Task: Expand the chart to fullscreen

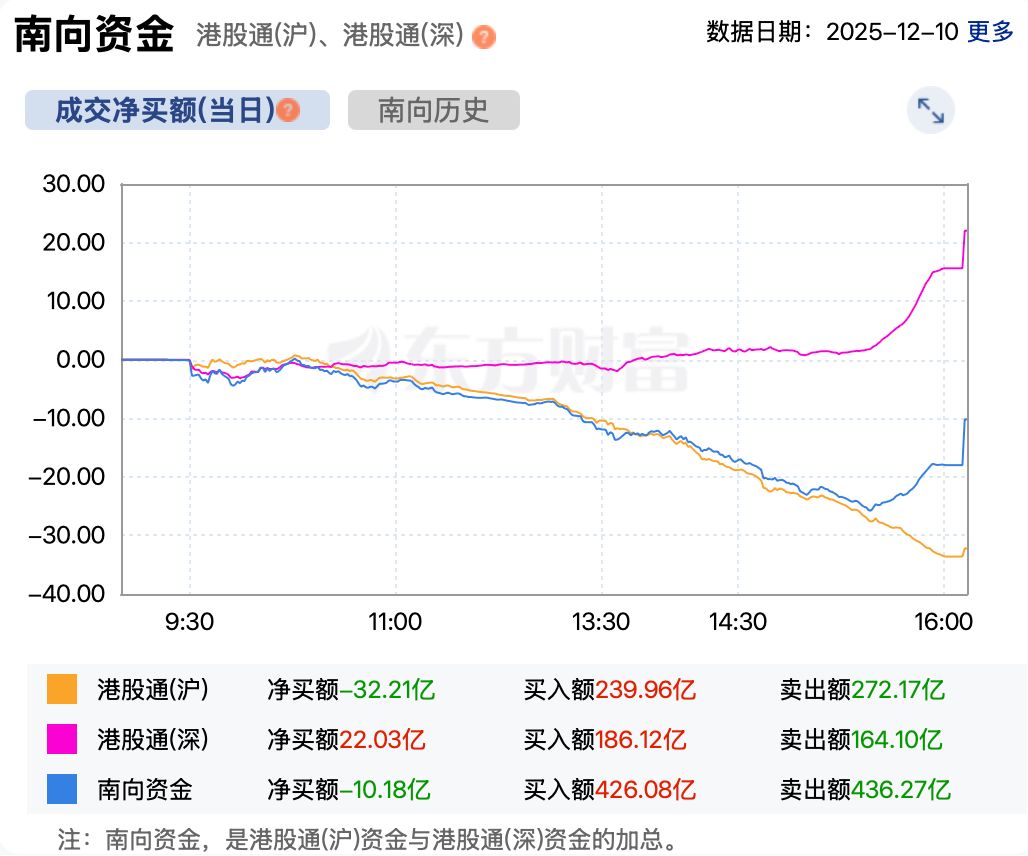Action: [930, 111]
